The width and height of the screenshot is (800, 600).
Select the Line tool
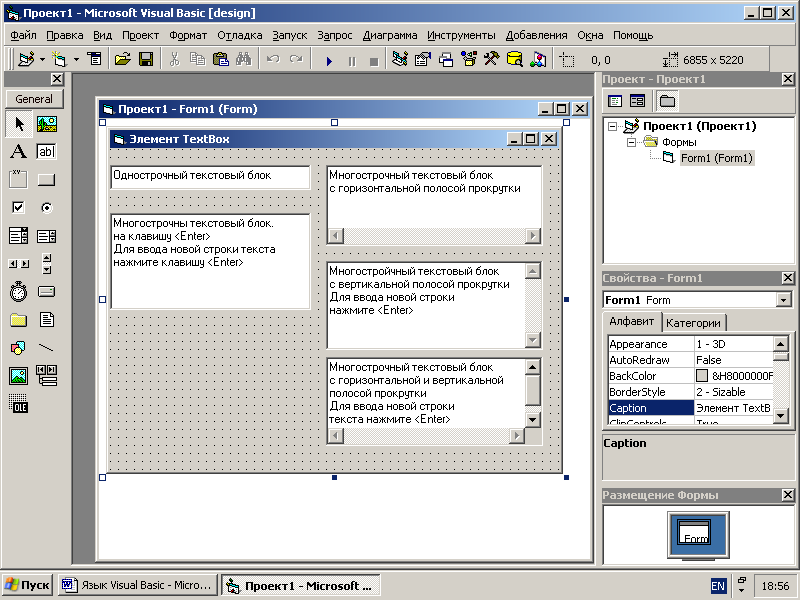[46, 348]
